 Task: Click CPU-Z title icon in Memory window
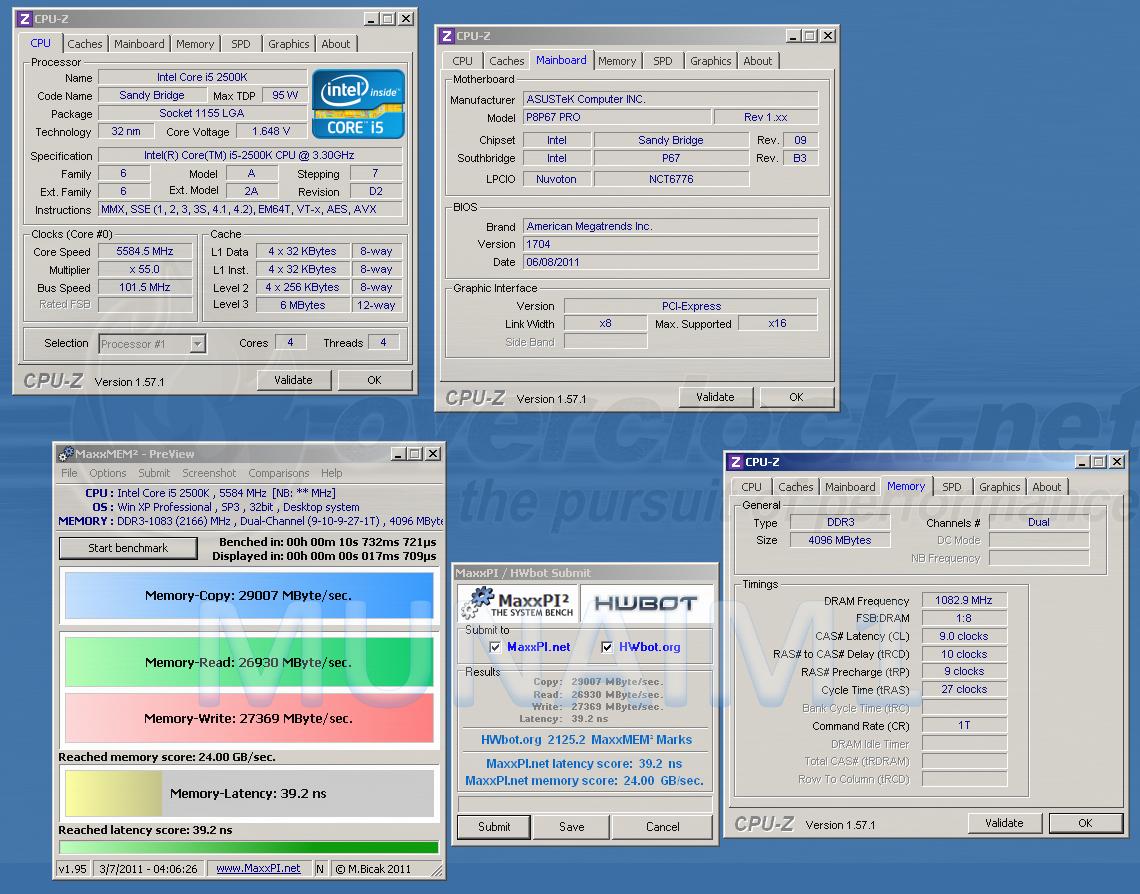coord(736,462)
